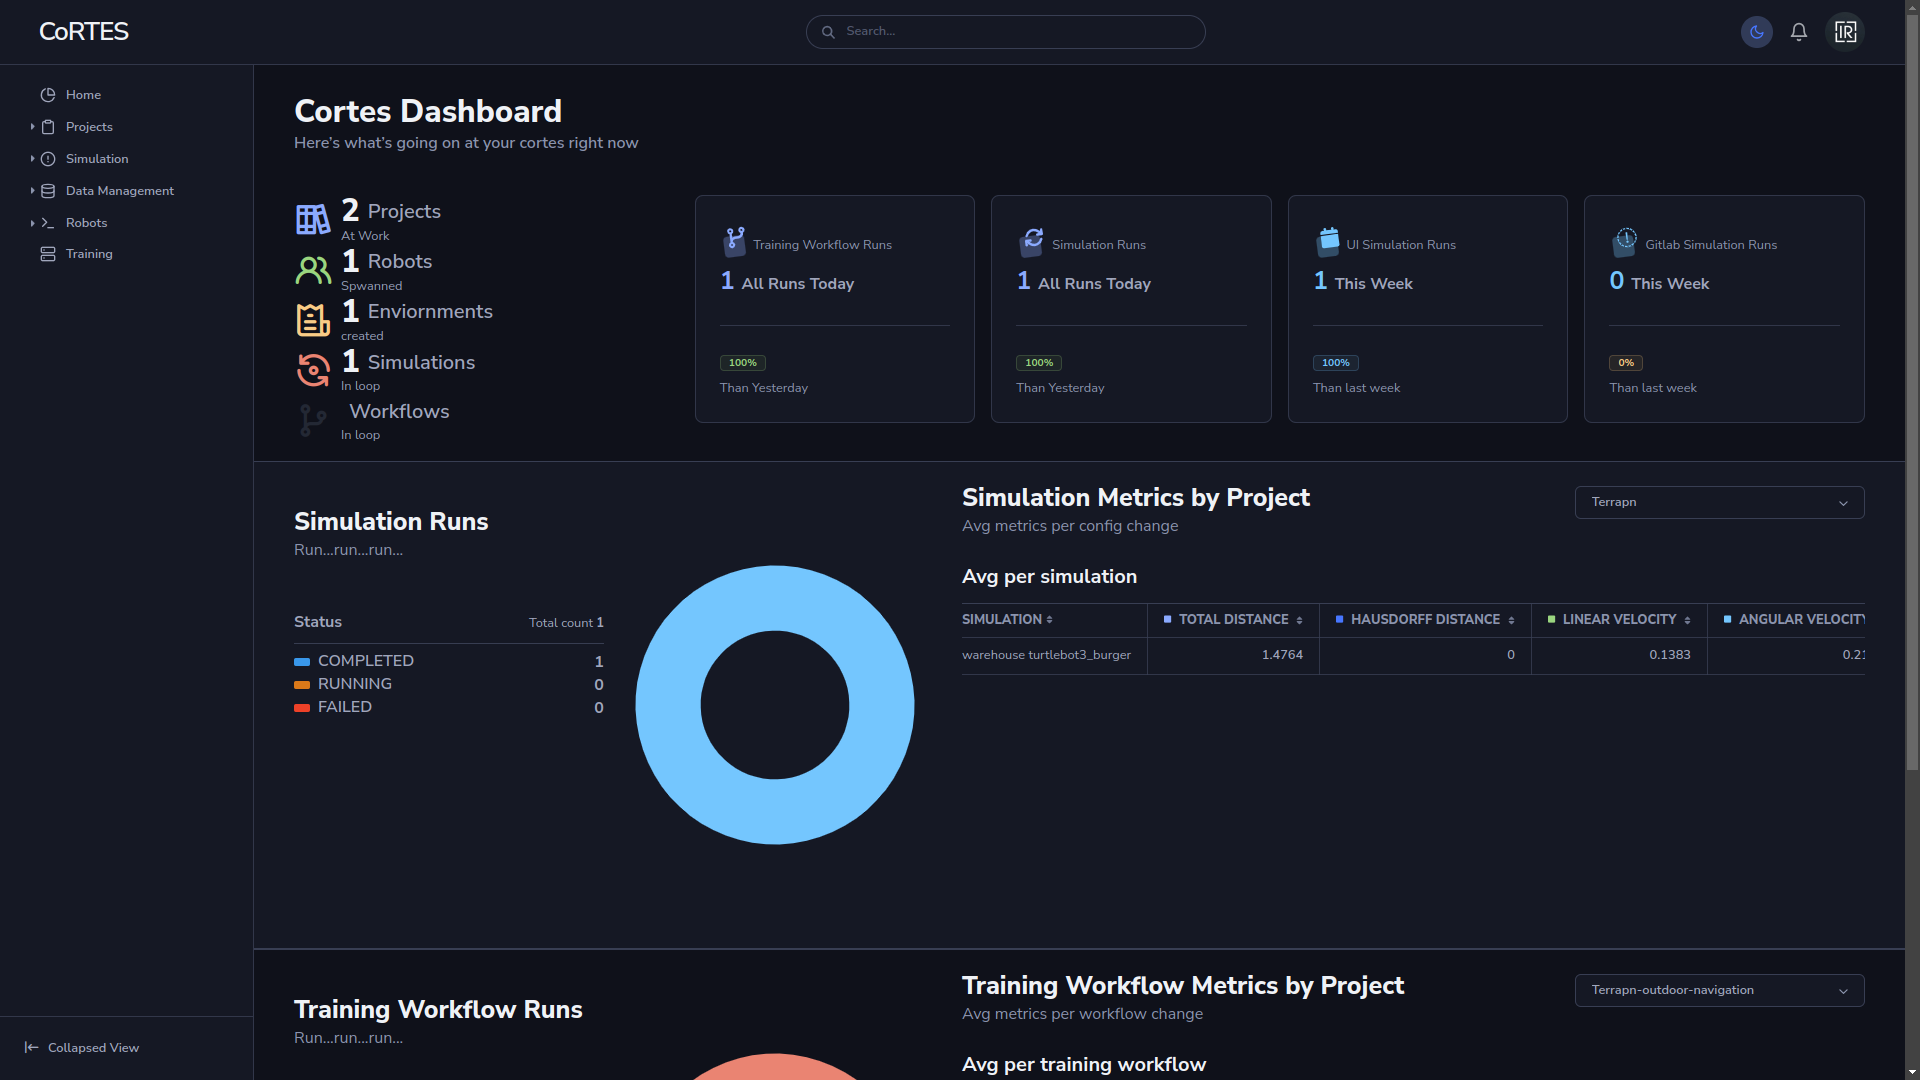The height and width of the screenshot is (1080, 1920).
Task: Expand the Projects tree arrow
Action: (x=32, y=127)
